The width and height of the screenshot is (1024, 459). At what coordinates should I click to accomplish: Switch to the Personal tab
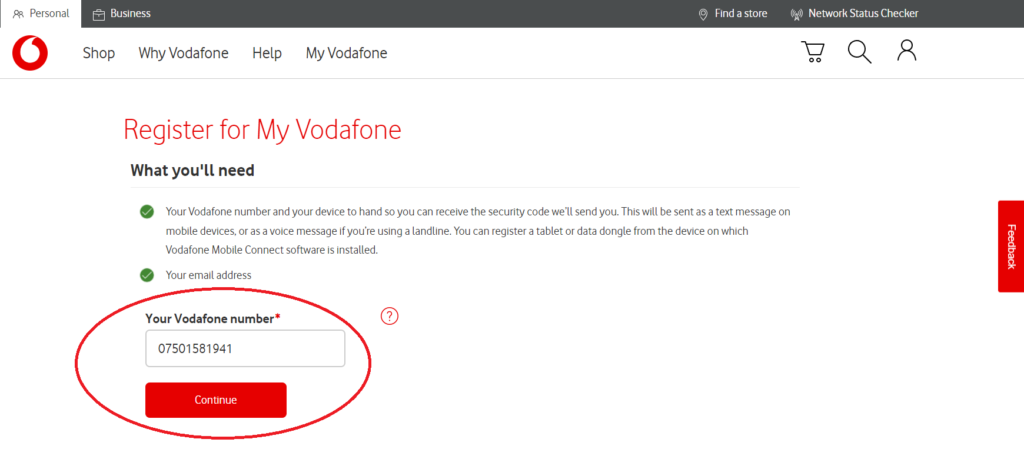coord(41,14)
